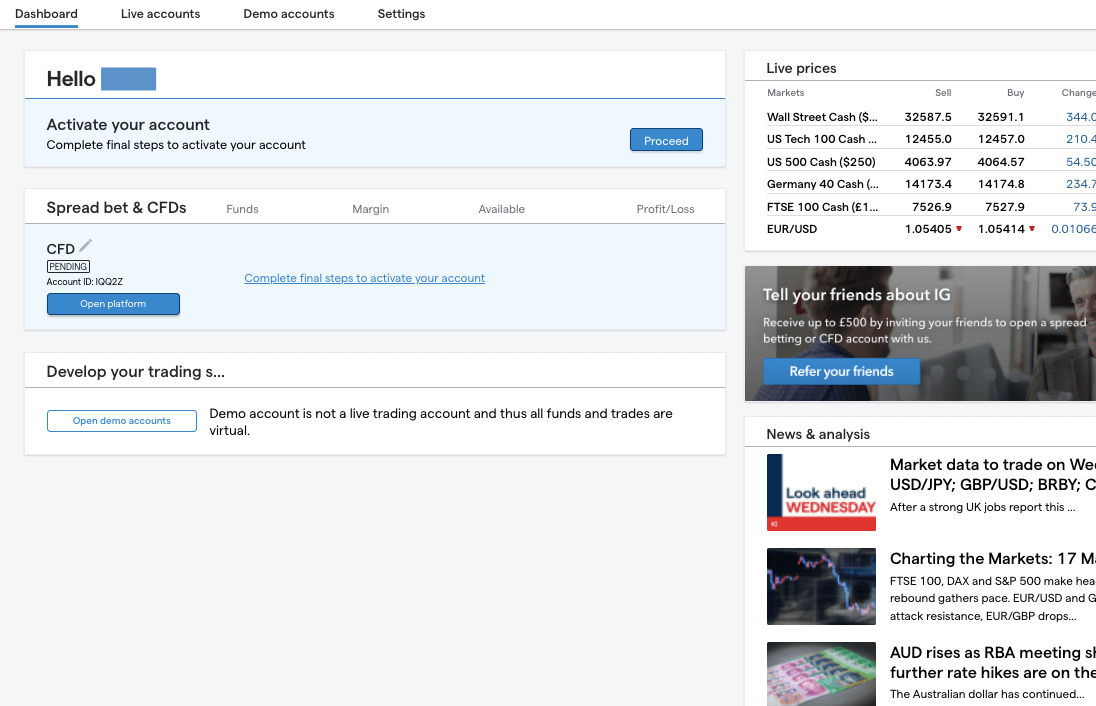Screen dimensions: 1096x706
Task: Click Refer your friends button
Action: (x=842, y=371)
